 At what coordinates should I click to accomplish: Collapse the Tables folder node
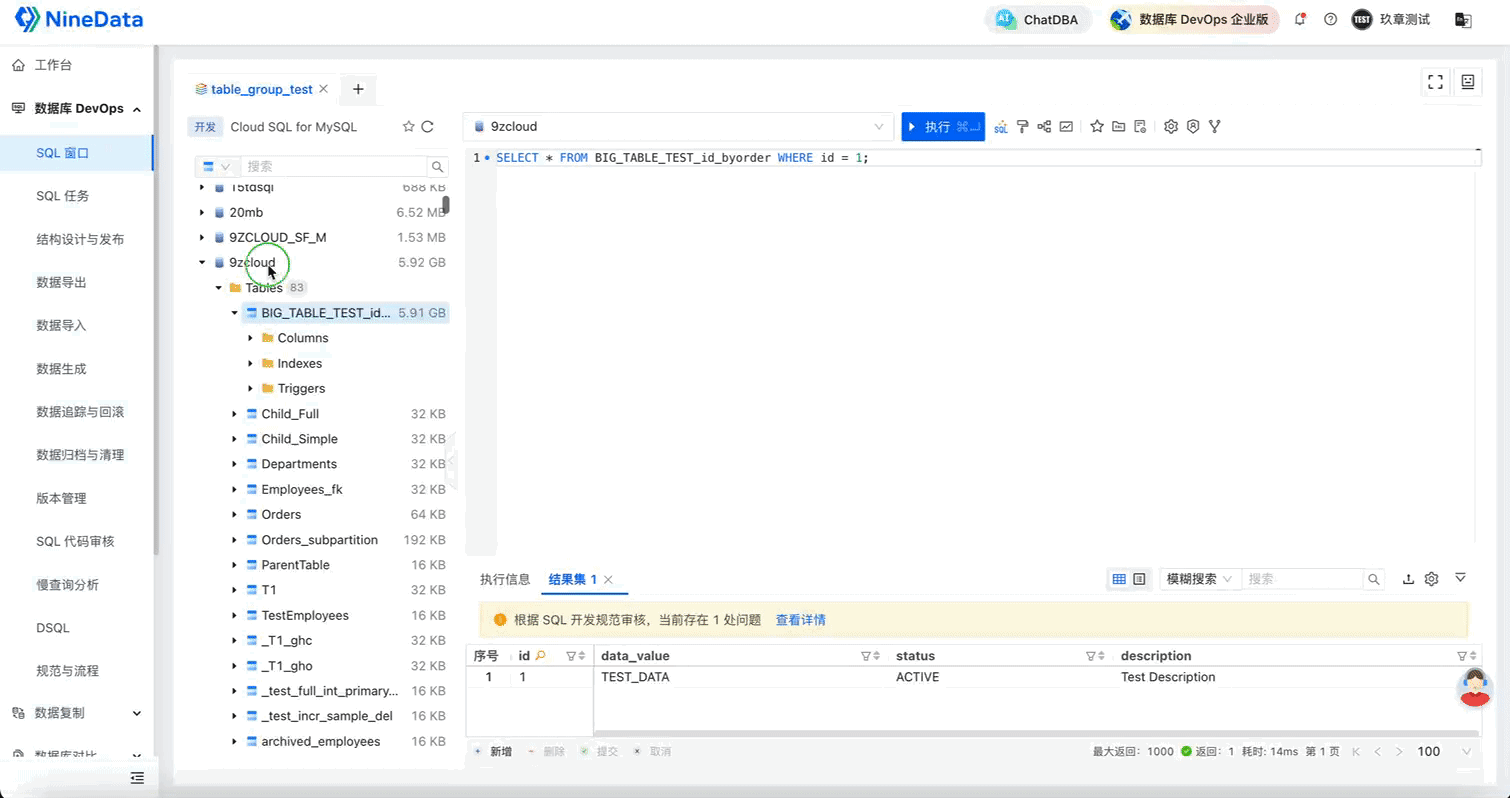pos(218,288)
